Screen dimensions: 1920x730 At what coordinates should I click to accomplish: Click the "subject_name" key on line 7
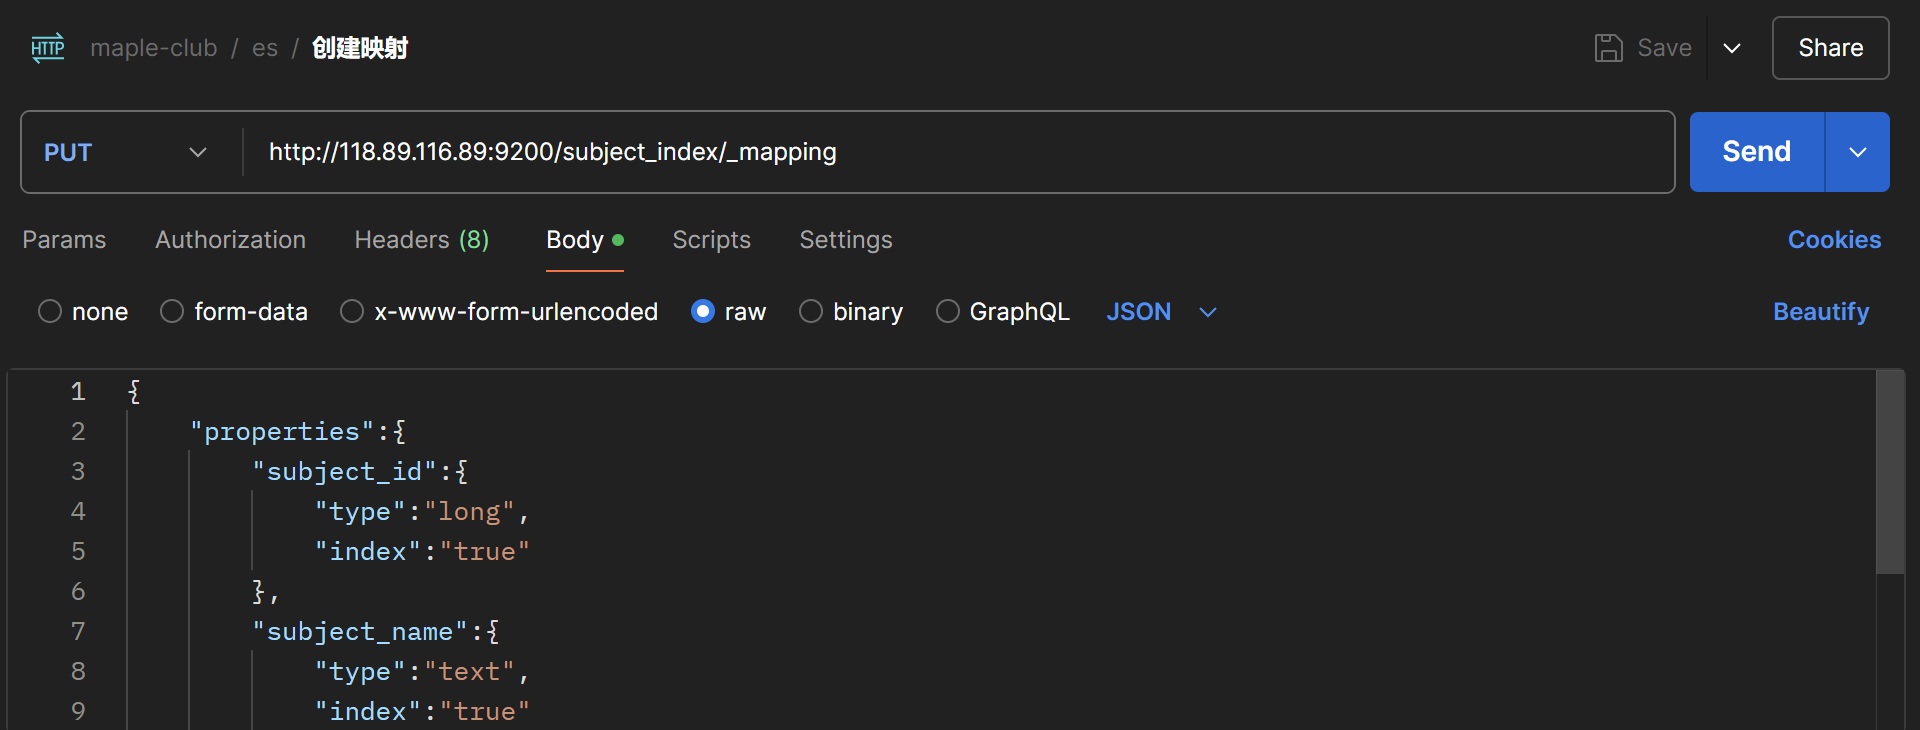pyautogui.click(x=360, y=632)
